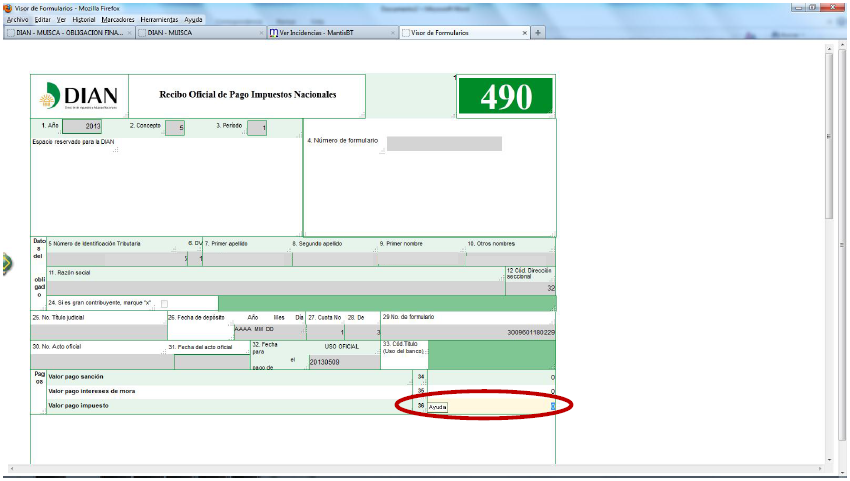The height and width of the screenshot is (481, 850).
Task: Click the horizontal scrollbar left arrow
Action: (x=11, y=469)
